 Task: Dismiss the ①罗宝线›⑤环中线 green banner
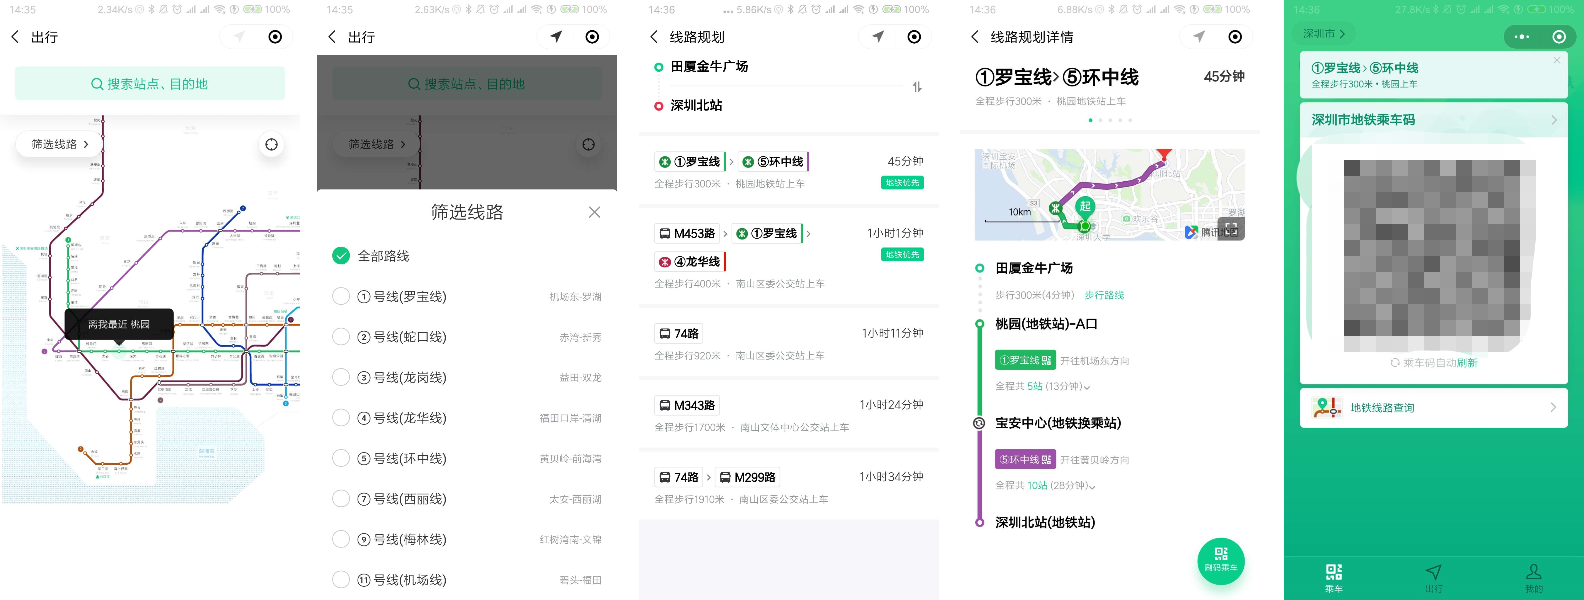click(x=1557, y=61)
